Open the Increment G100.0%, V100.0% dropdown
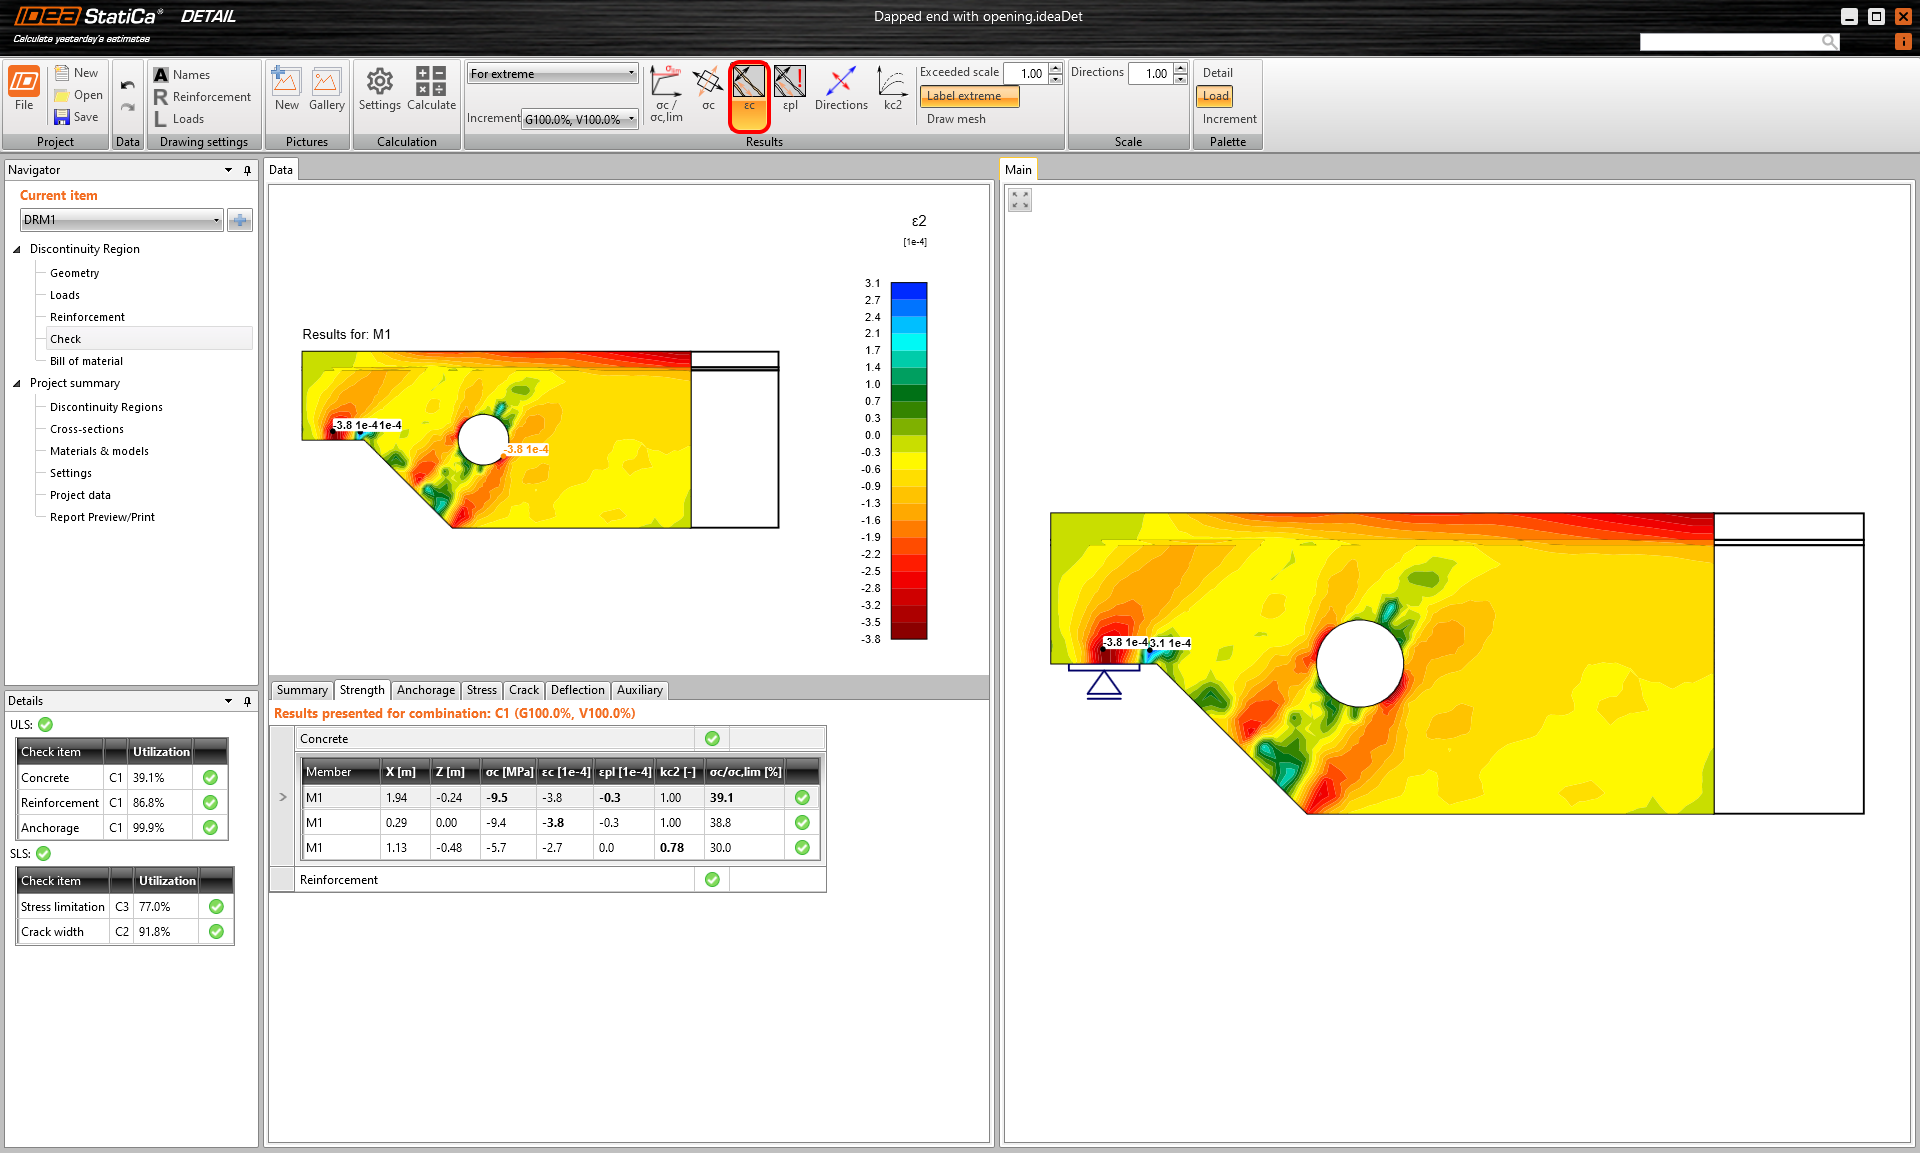 click(x=580, y=119)
